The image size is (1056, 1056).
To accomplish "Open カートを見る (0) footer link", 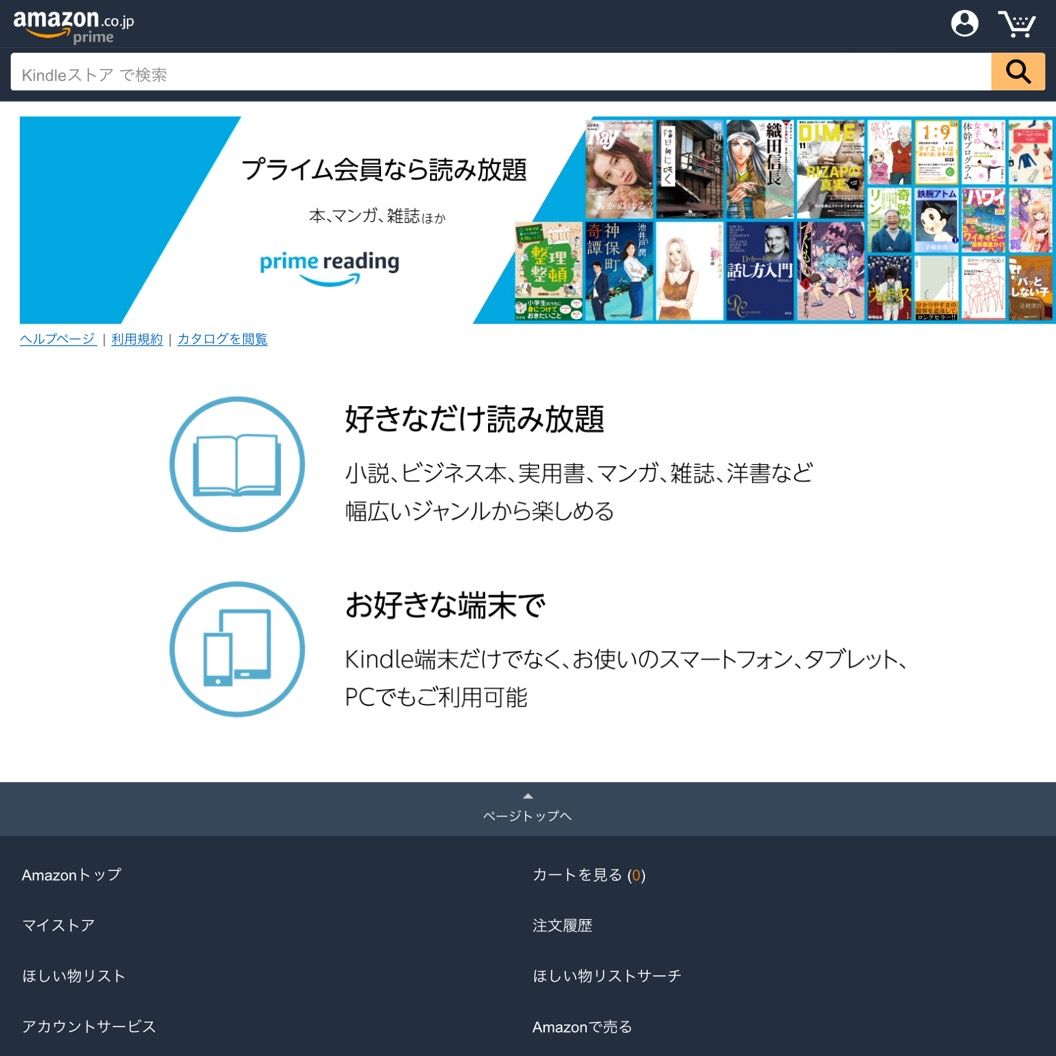I will [589, 875].
